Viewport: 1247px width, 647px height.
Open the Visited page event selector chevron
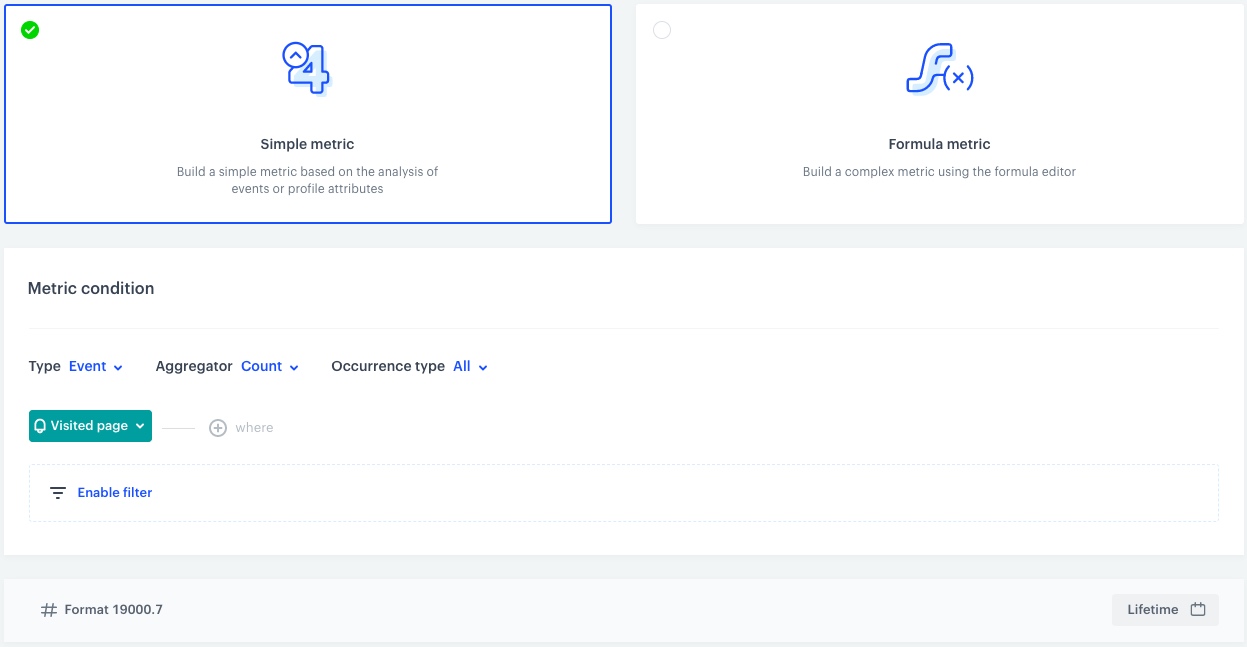tap(140, 425)
